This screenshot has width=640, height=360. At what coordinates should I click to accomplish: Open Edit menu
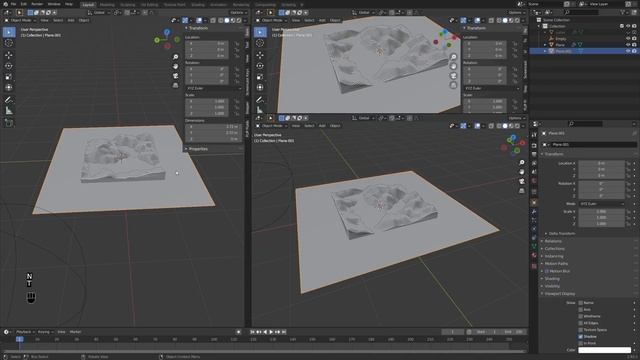24,4
